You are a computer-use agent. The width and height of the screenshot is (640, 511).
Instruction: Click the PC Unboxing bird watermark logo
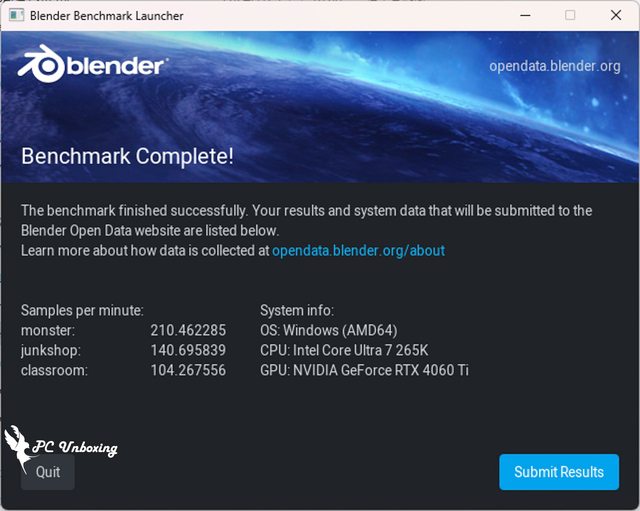[17, 447]
